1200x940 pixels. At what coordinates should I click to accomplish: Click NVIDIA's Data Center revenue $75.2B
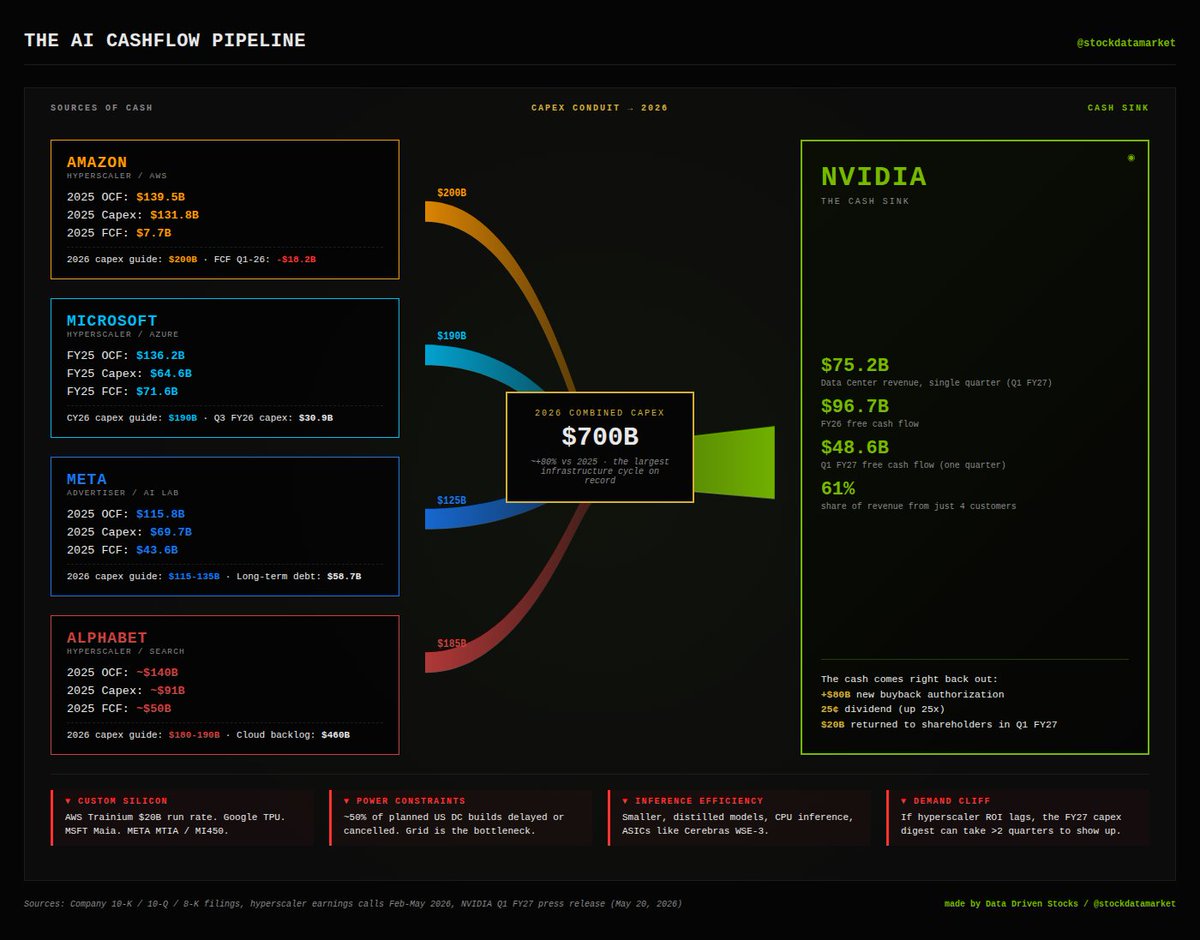click(x=855, y=366)
